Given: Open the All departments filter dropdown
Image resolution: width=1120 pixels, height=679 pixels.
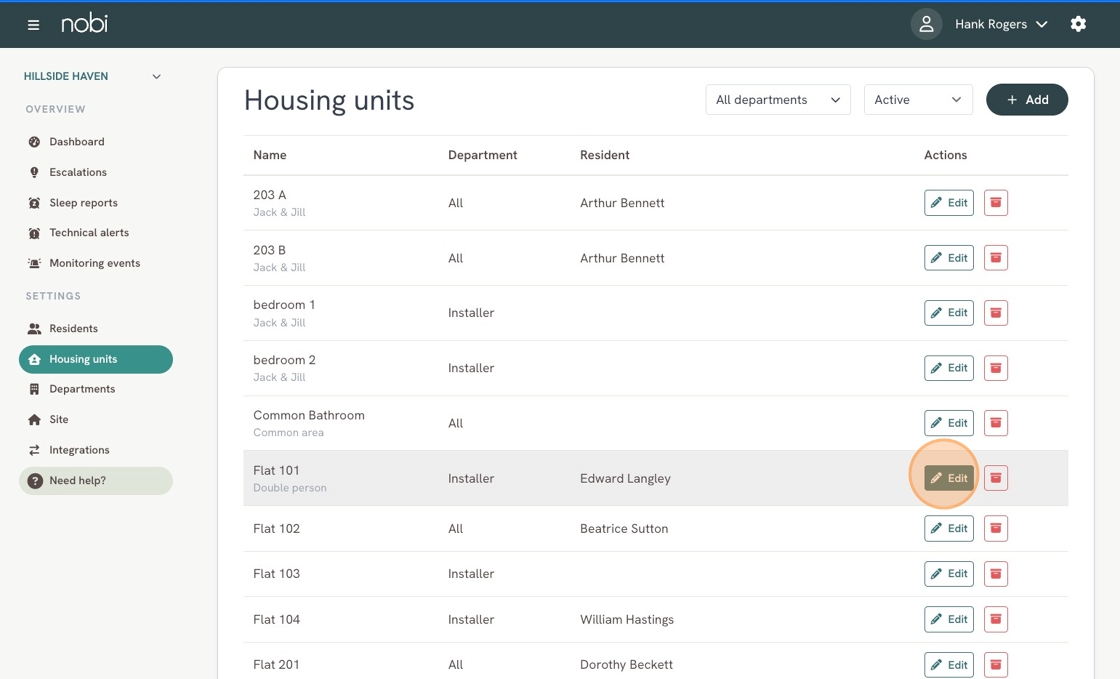Looking at the screenshot, I should (x=778, y=100).
